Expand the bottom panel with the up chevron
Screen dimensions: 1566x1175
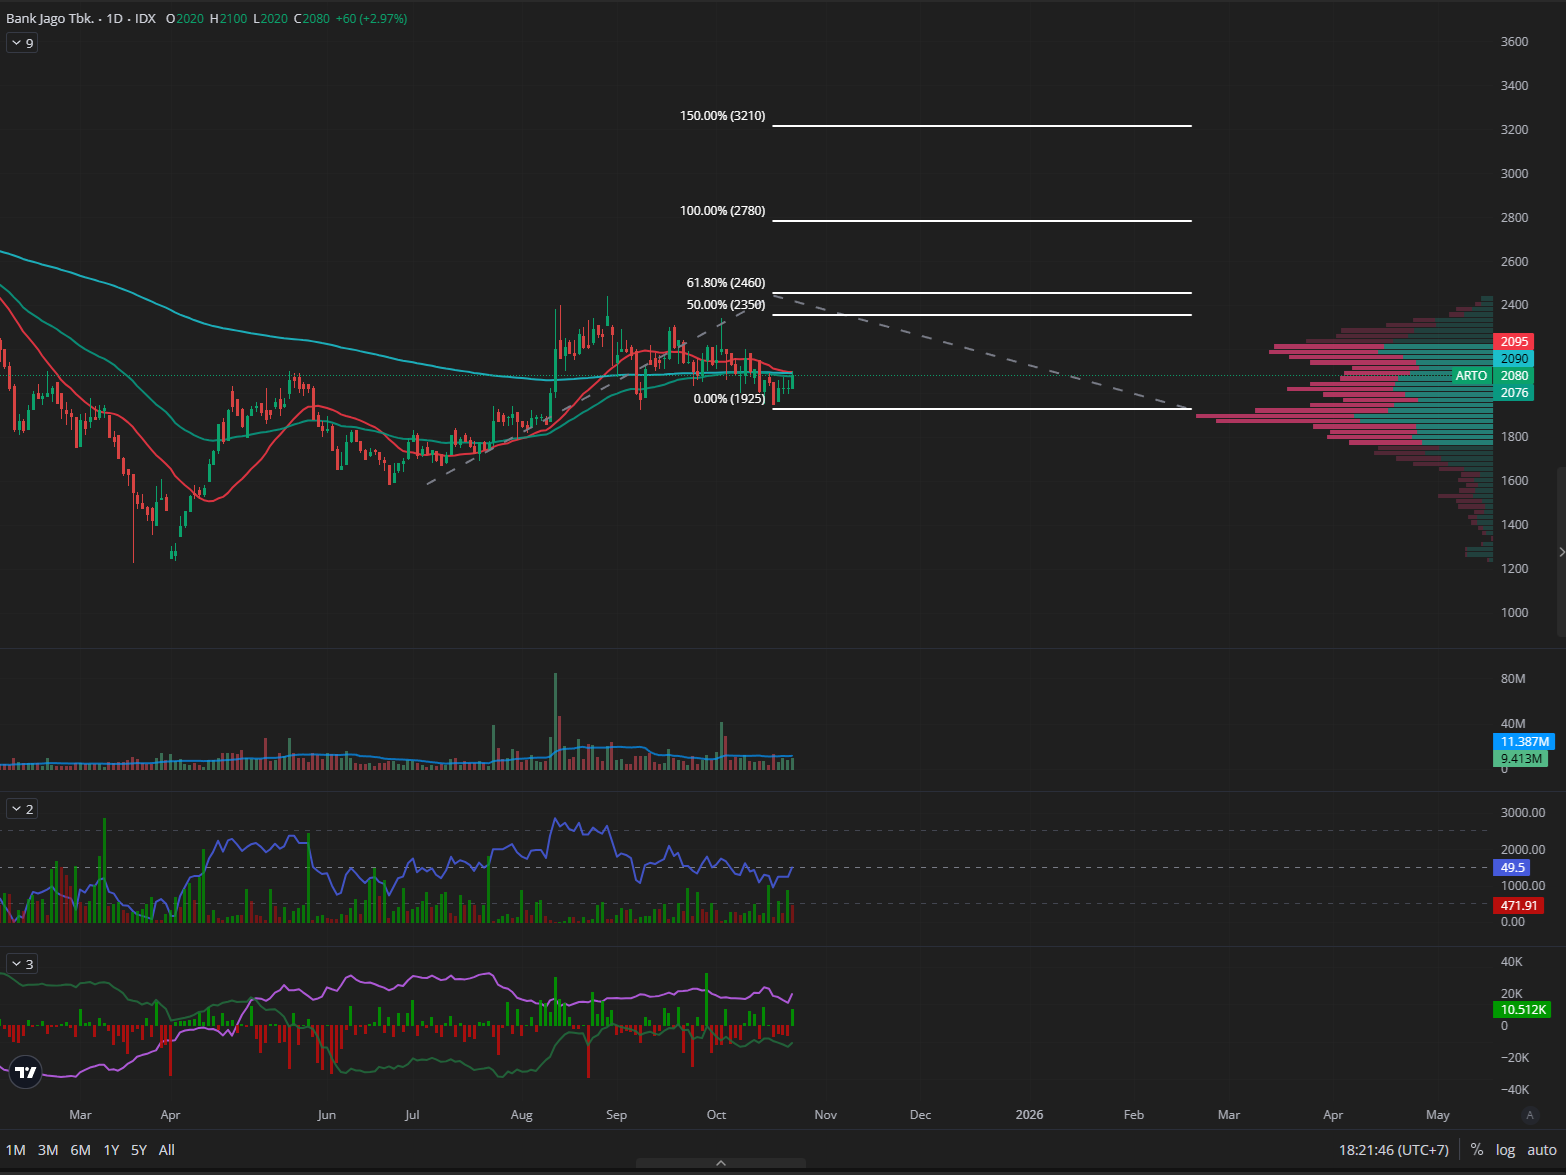click(x=721, y=1163)
